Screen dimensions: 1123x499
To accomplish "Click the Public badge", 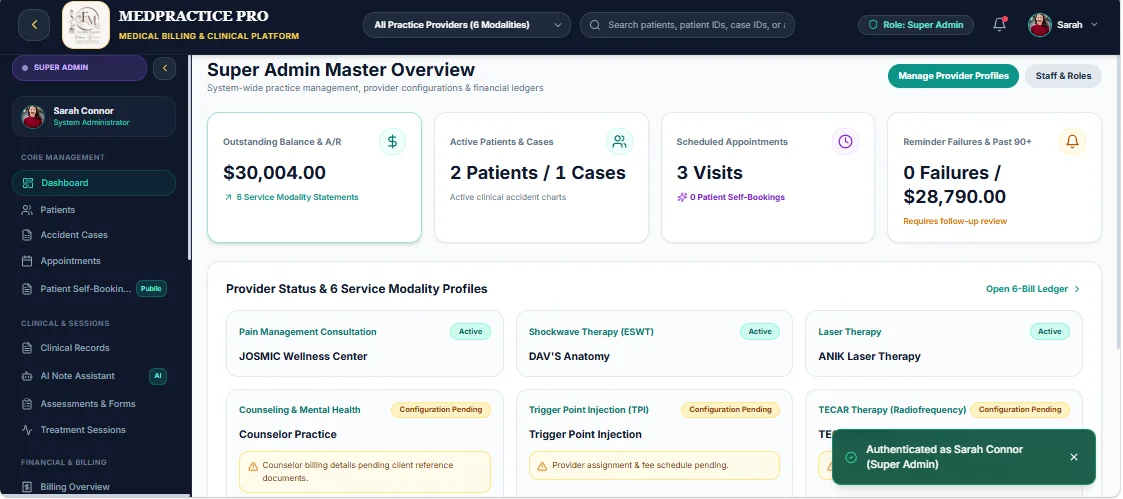I will coord(151,289).
